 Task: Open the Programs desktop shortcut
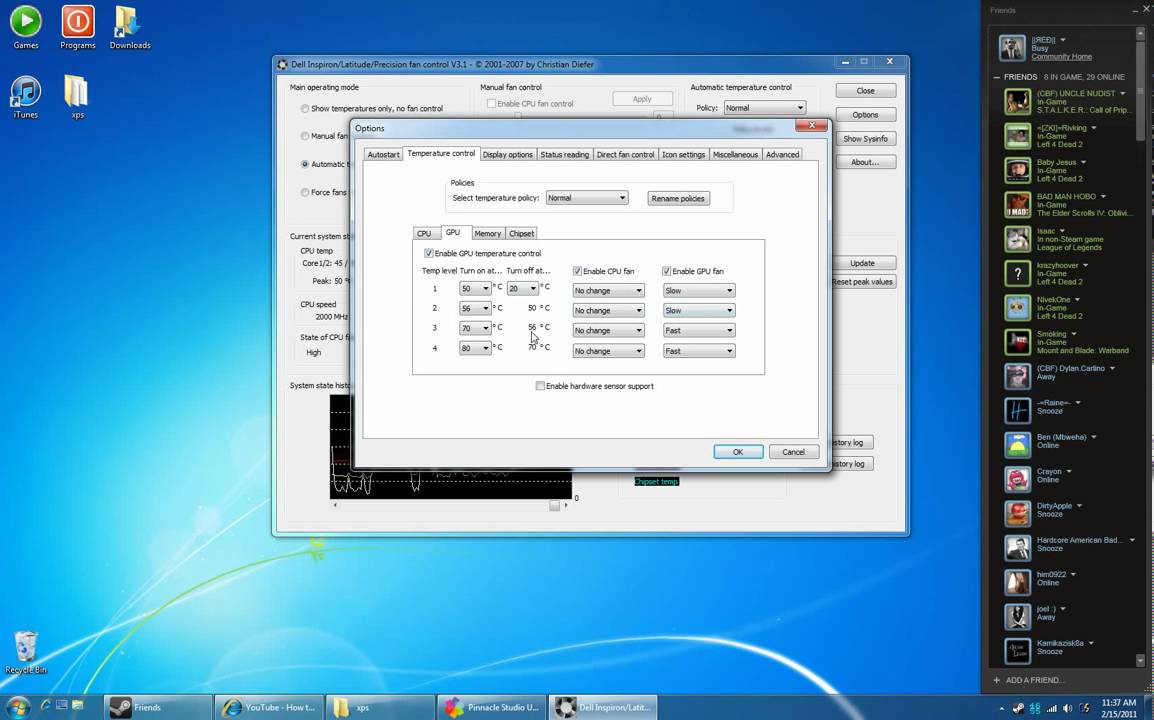(x=77, y=27)
